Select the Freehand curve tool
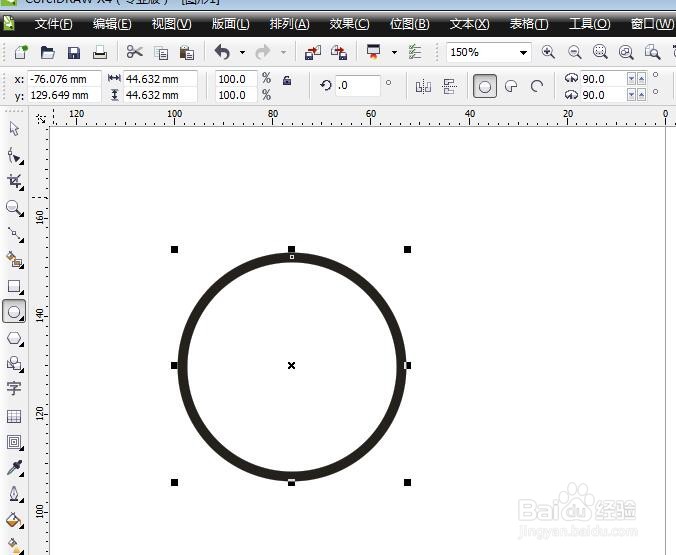The height and width of the screenshot is (555, 676). 15,235
